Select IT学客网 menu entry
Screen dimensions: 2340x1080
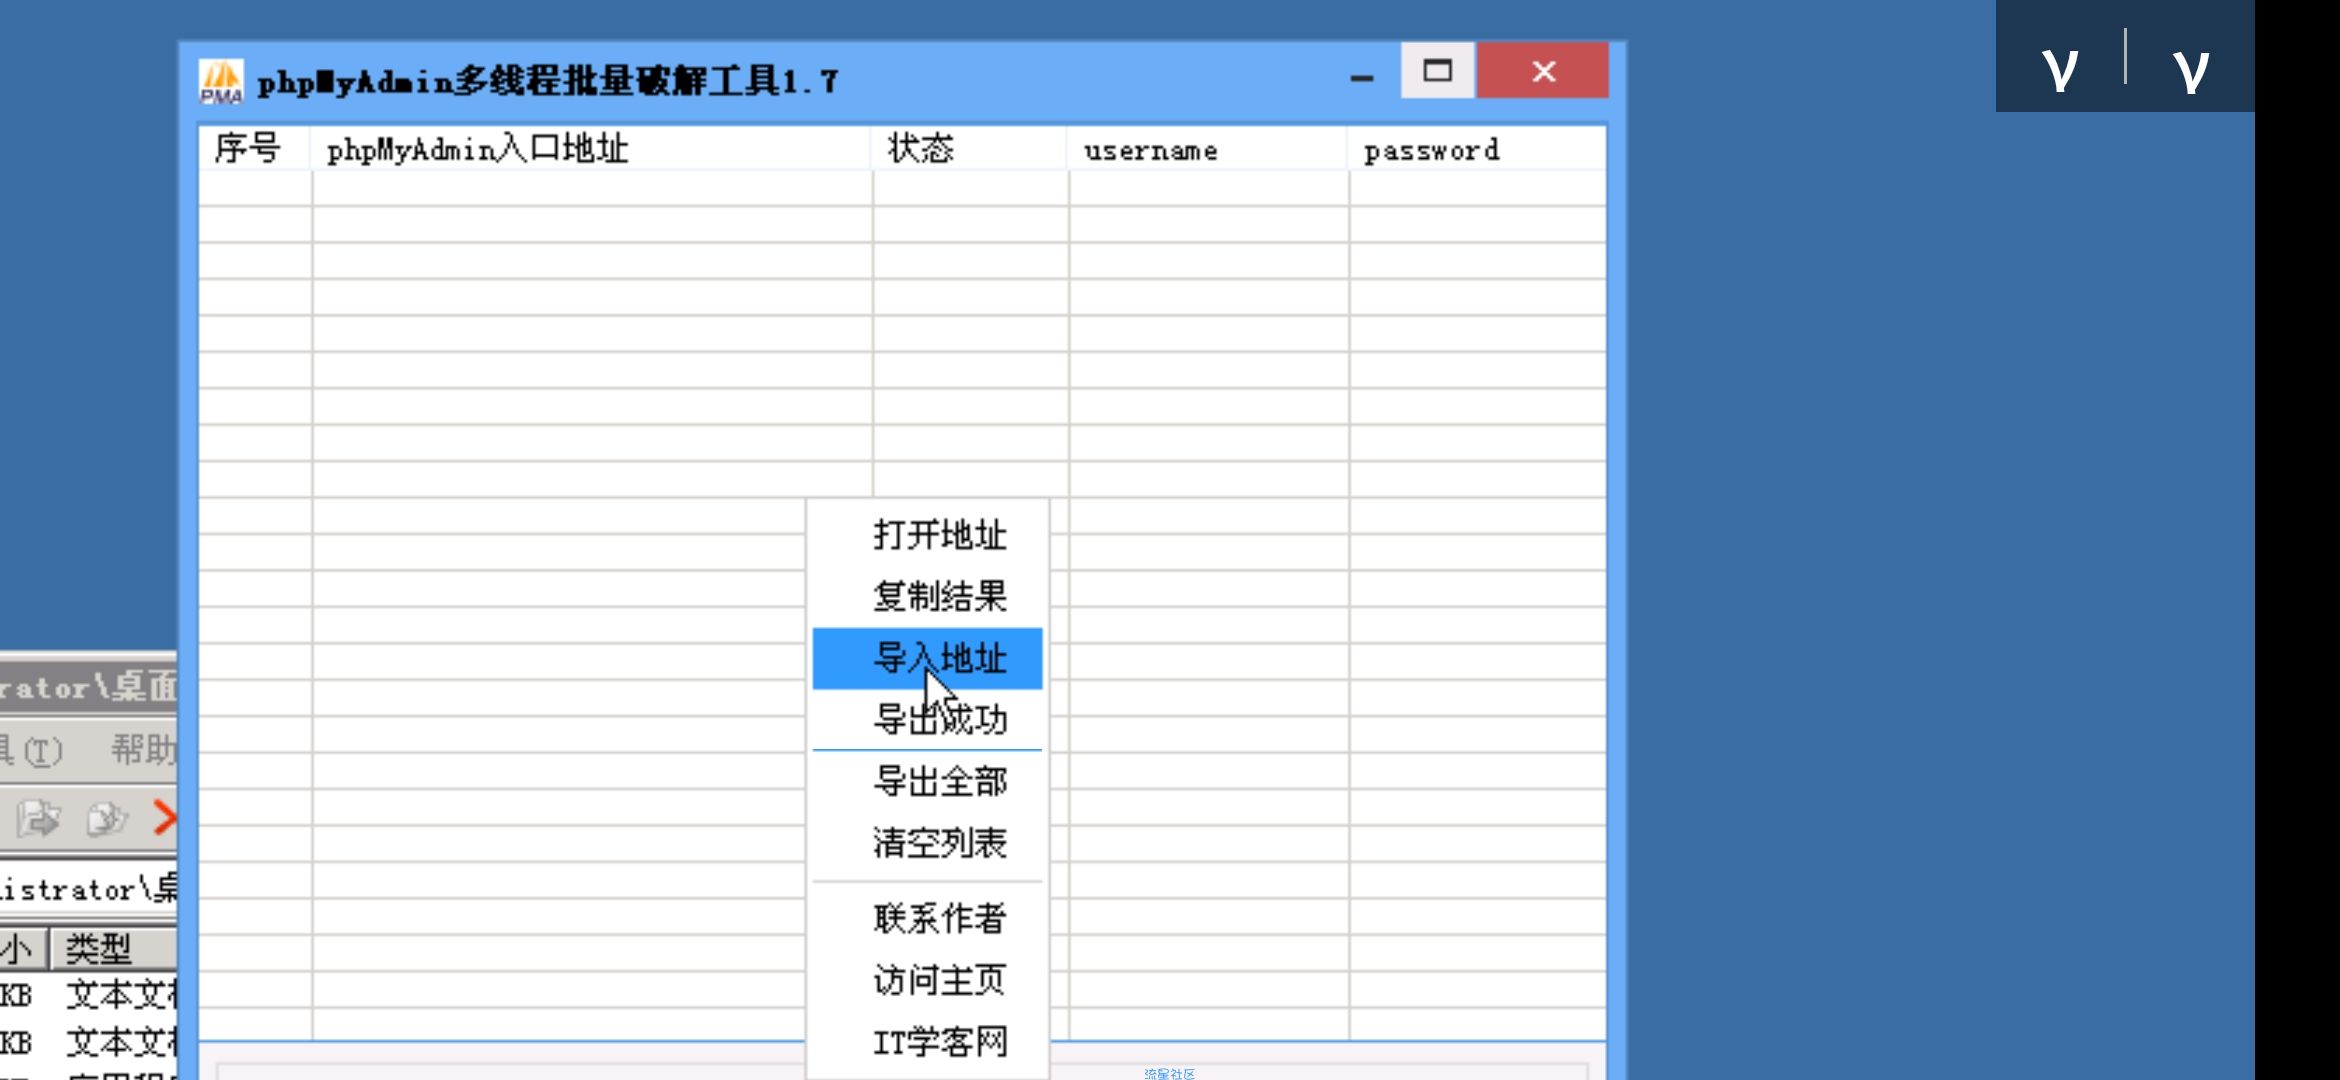pyautogui.click(x=927, y=1042)
